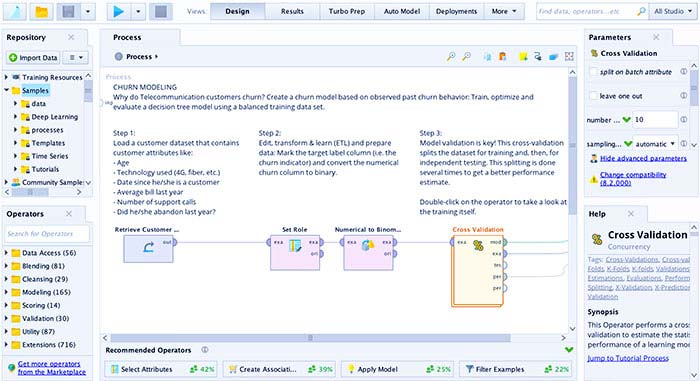This screenshot has height=381, width=700.
Task: Click the Process breadcrumb circle icon
Action: click(x=118, y=57)
